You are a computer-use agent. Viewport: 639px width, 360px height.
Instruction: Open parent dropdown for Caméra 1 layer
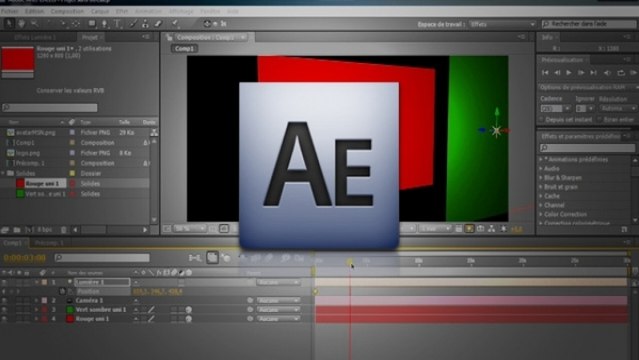(278, 300)
